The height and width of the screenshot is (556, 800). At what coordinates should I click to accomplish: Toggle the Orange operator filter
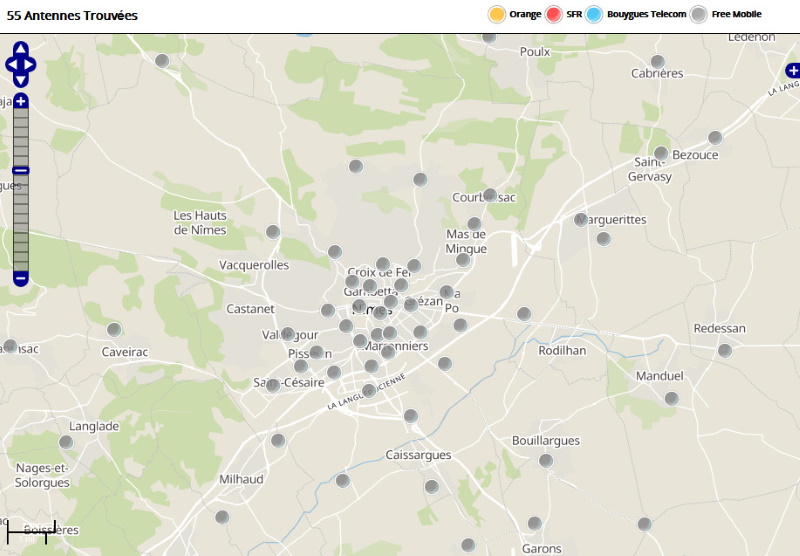click(x=496, y=14)
